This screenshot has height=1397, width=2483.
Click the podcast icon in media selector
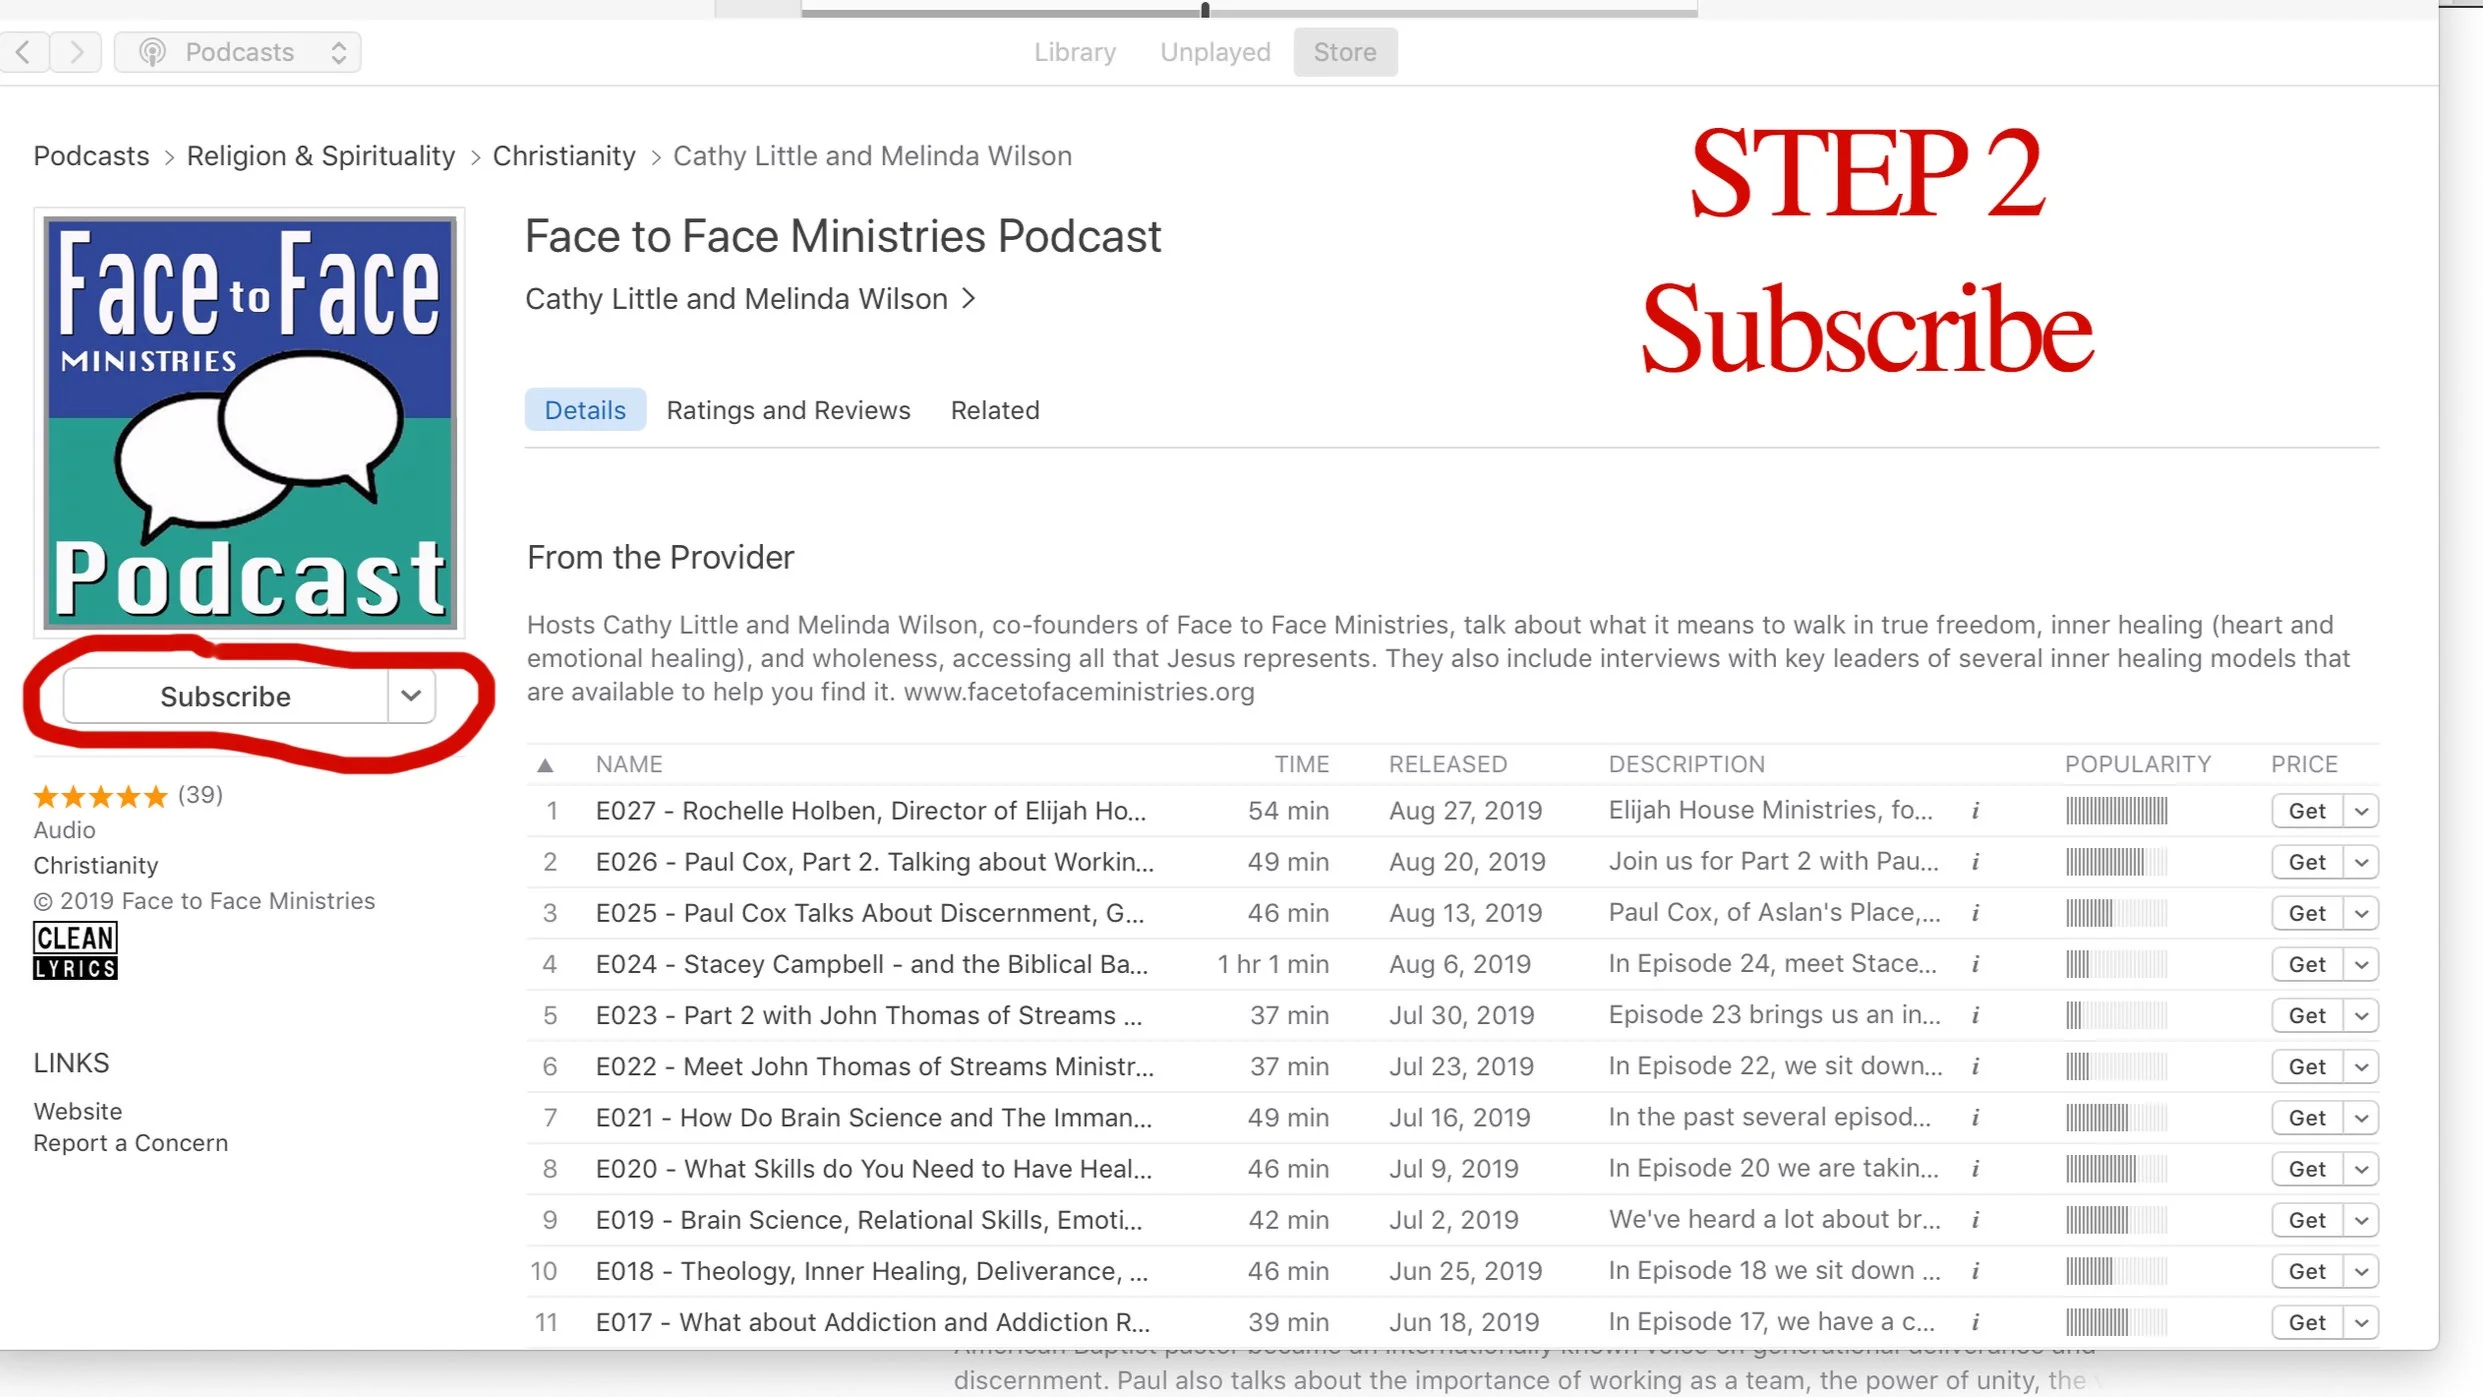click(152, 52)
